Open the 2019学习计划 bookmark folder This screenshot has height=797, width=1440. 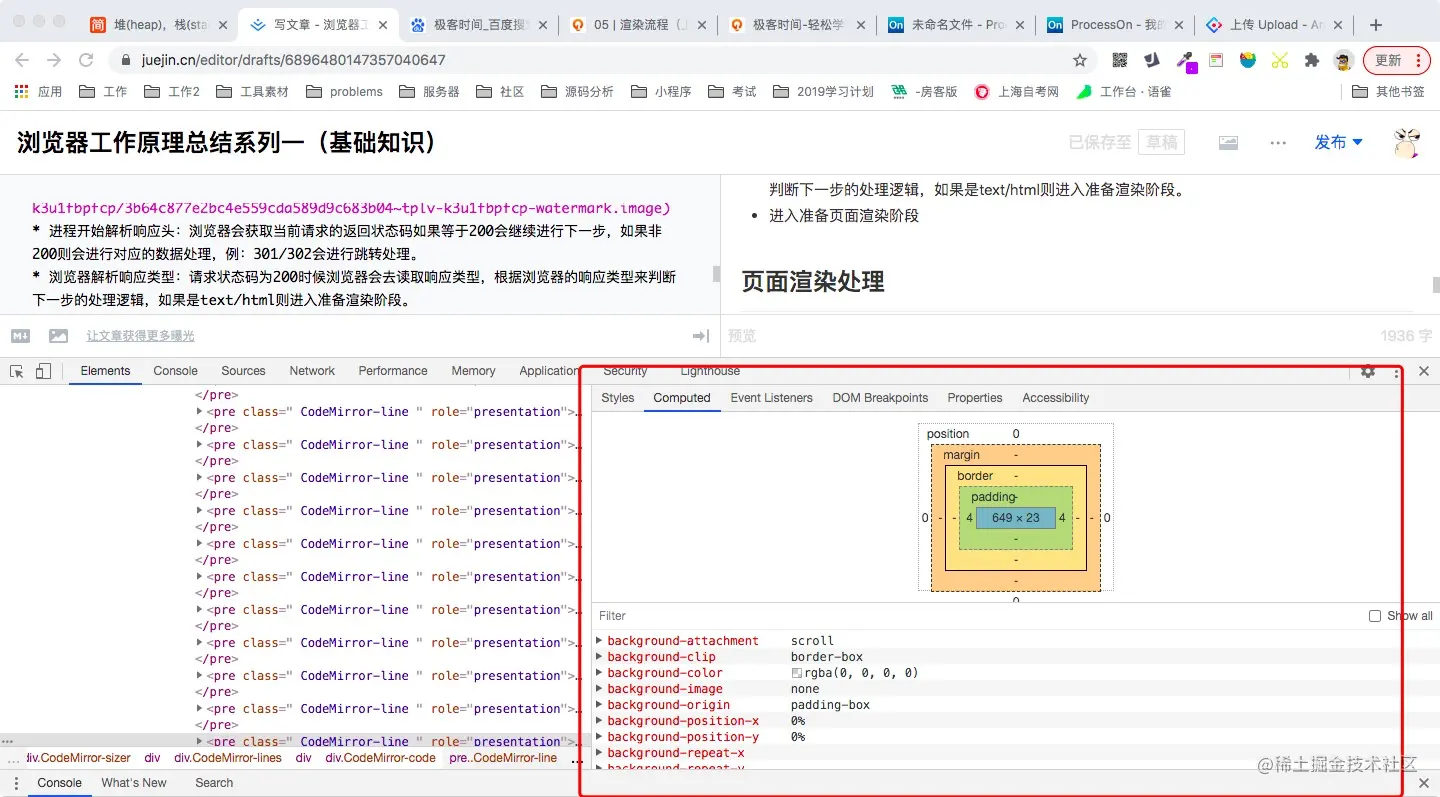[822, 91]
